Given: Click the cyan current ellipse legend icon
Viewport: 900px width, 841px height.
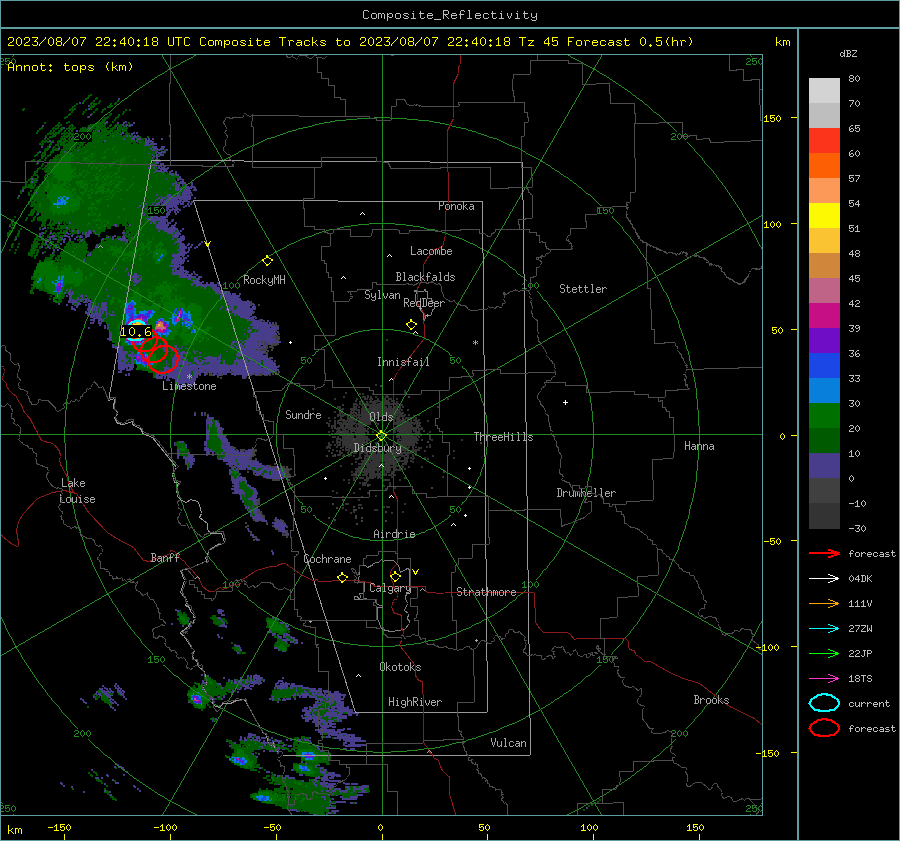Looking at the screenshot, I should coord(824,703).
